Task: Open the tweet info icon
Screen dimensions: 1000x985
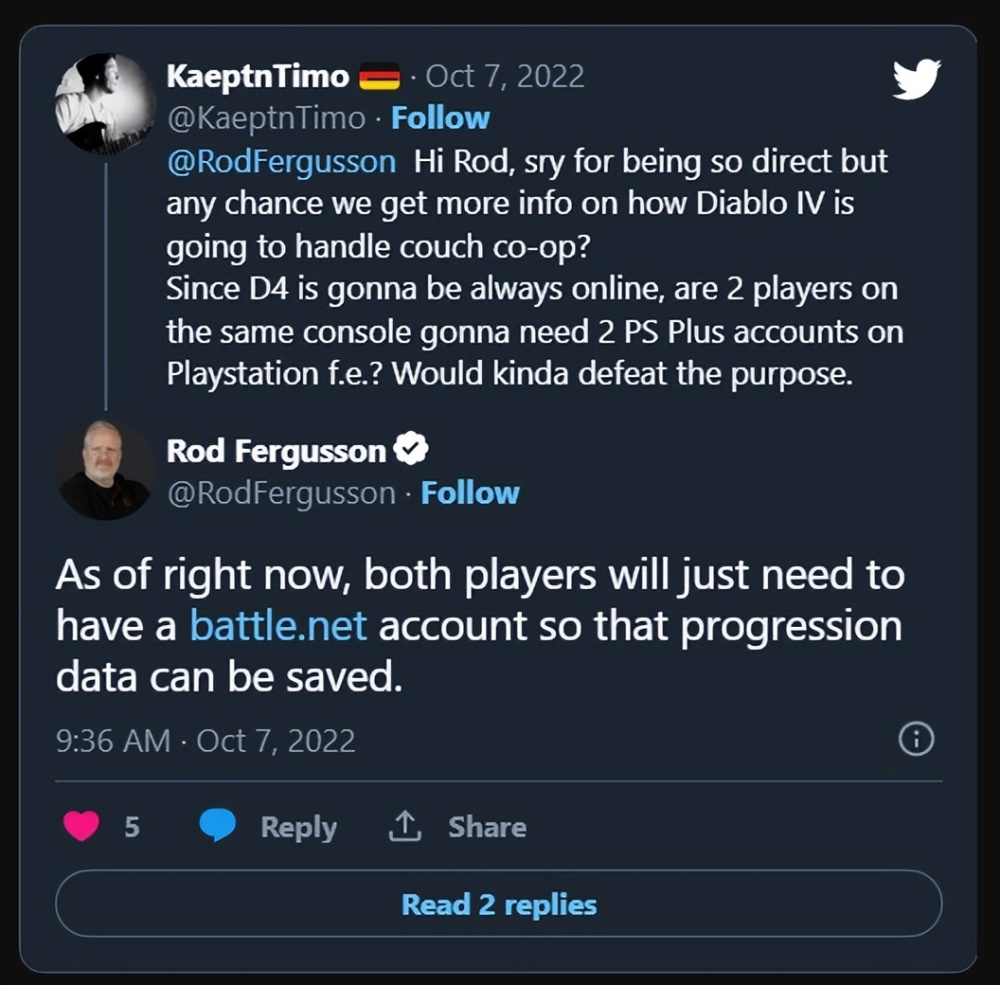Action: (917, 739)
